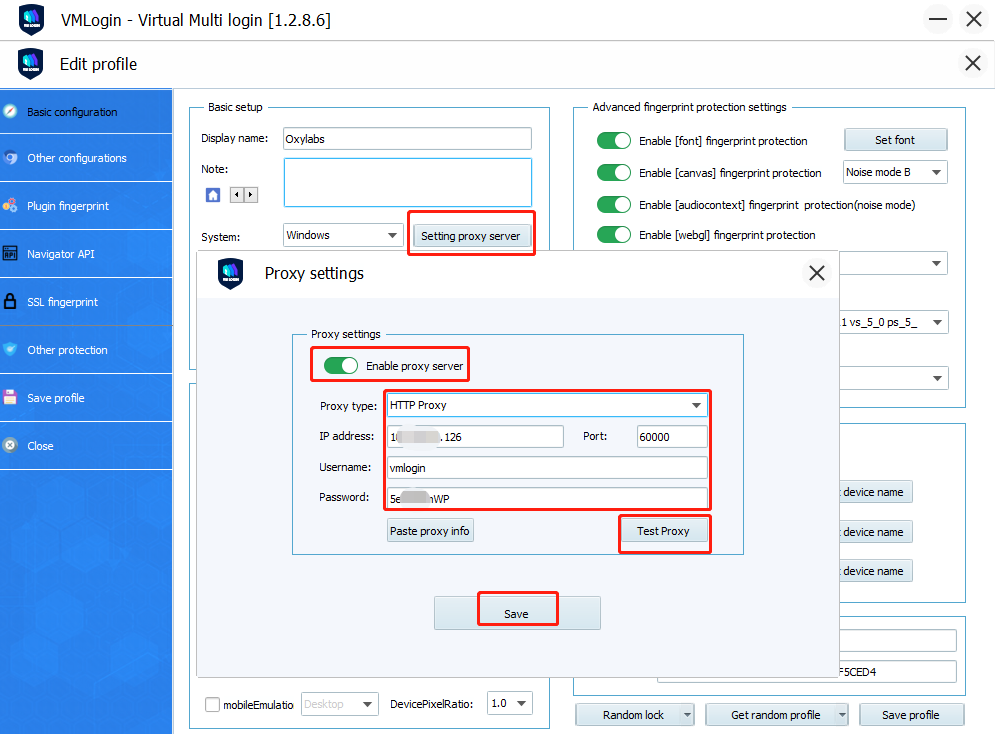Open the Noise mode B dropdown
The image size is (995, 734).
[x=895, y=172]
